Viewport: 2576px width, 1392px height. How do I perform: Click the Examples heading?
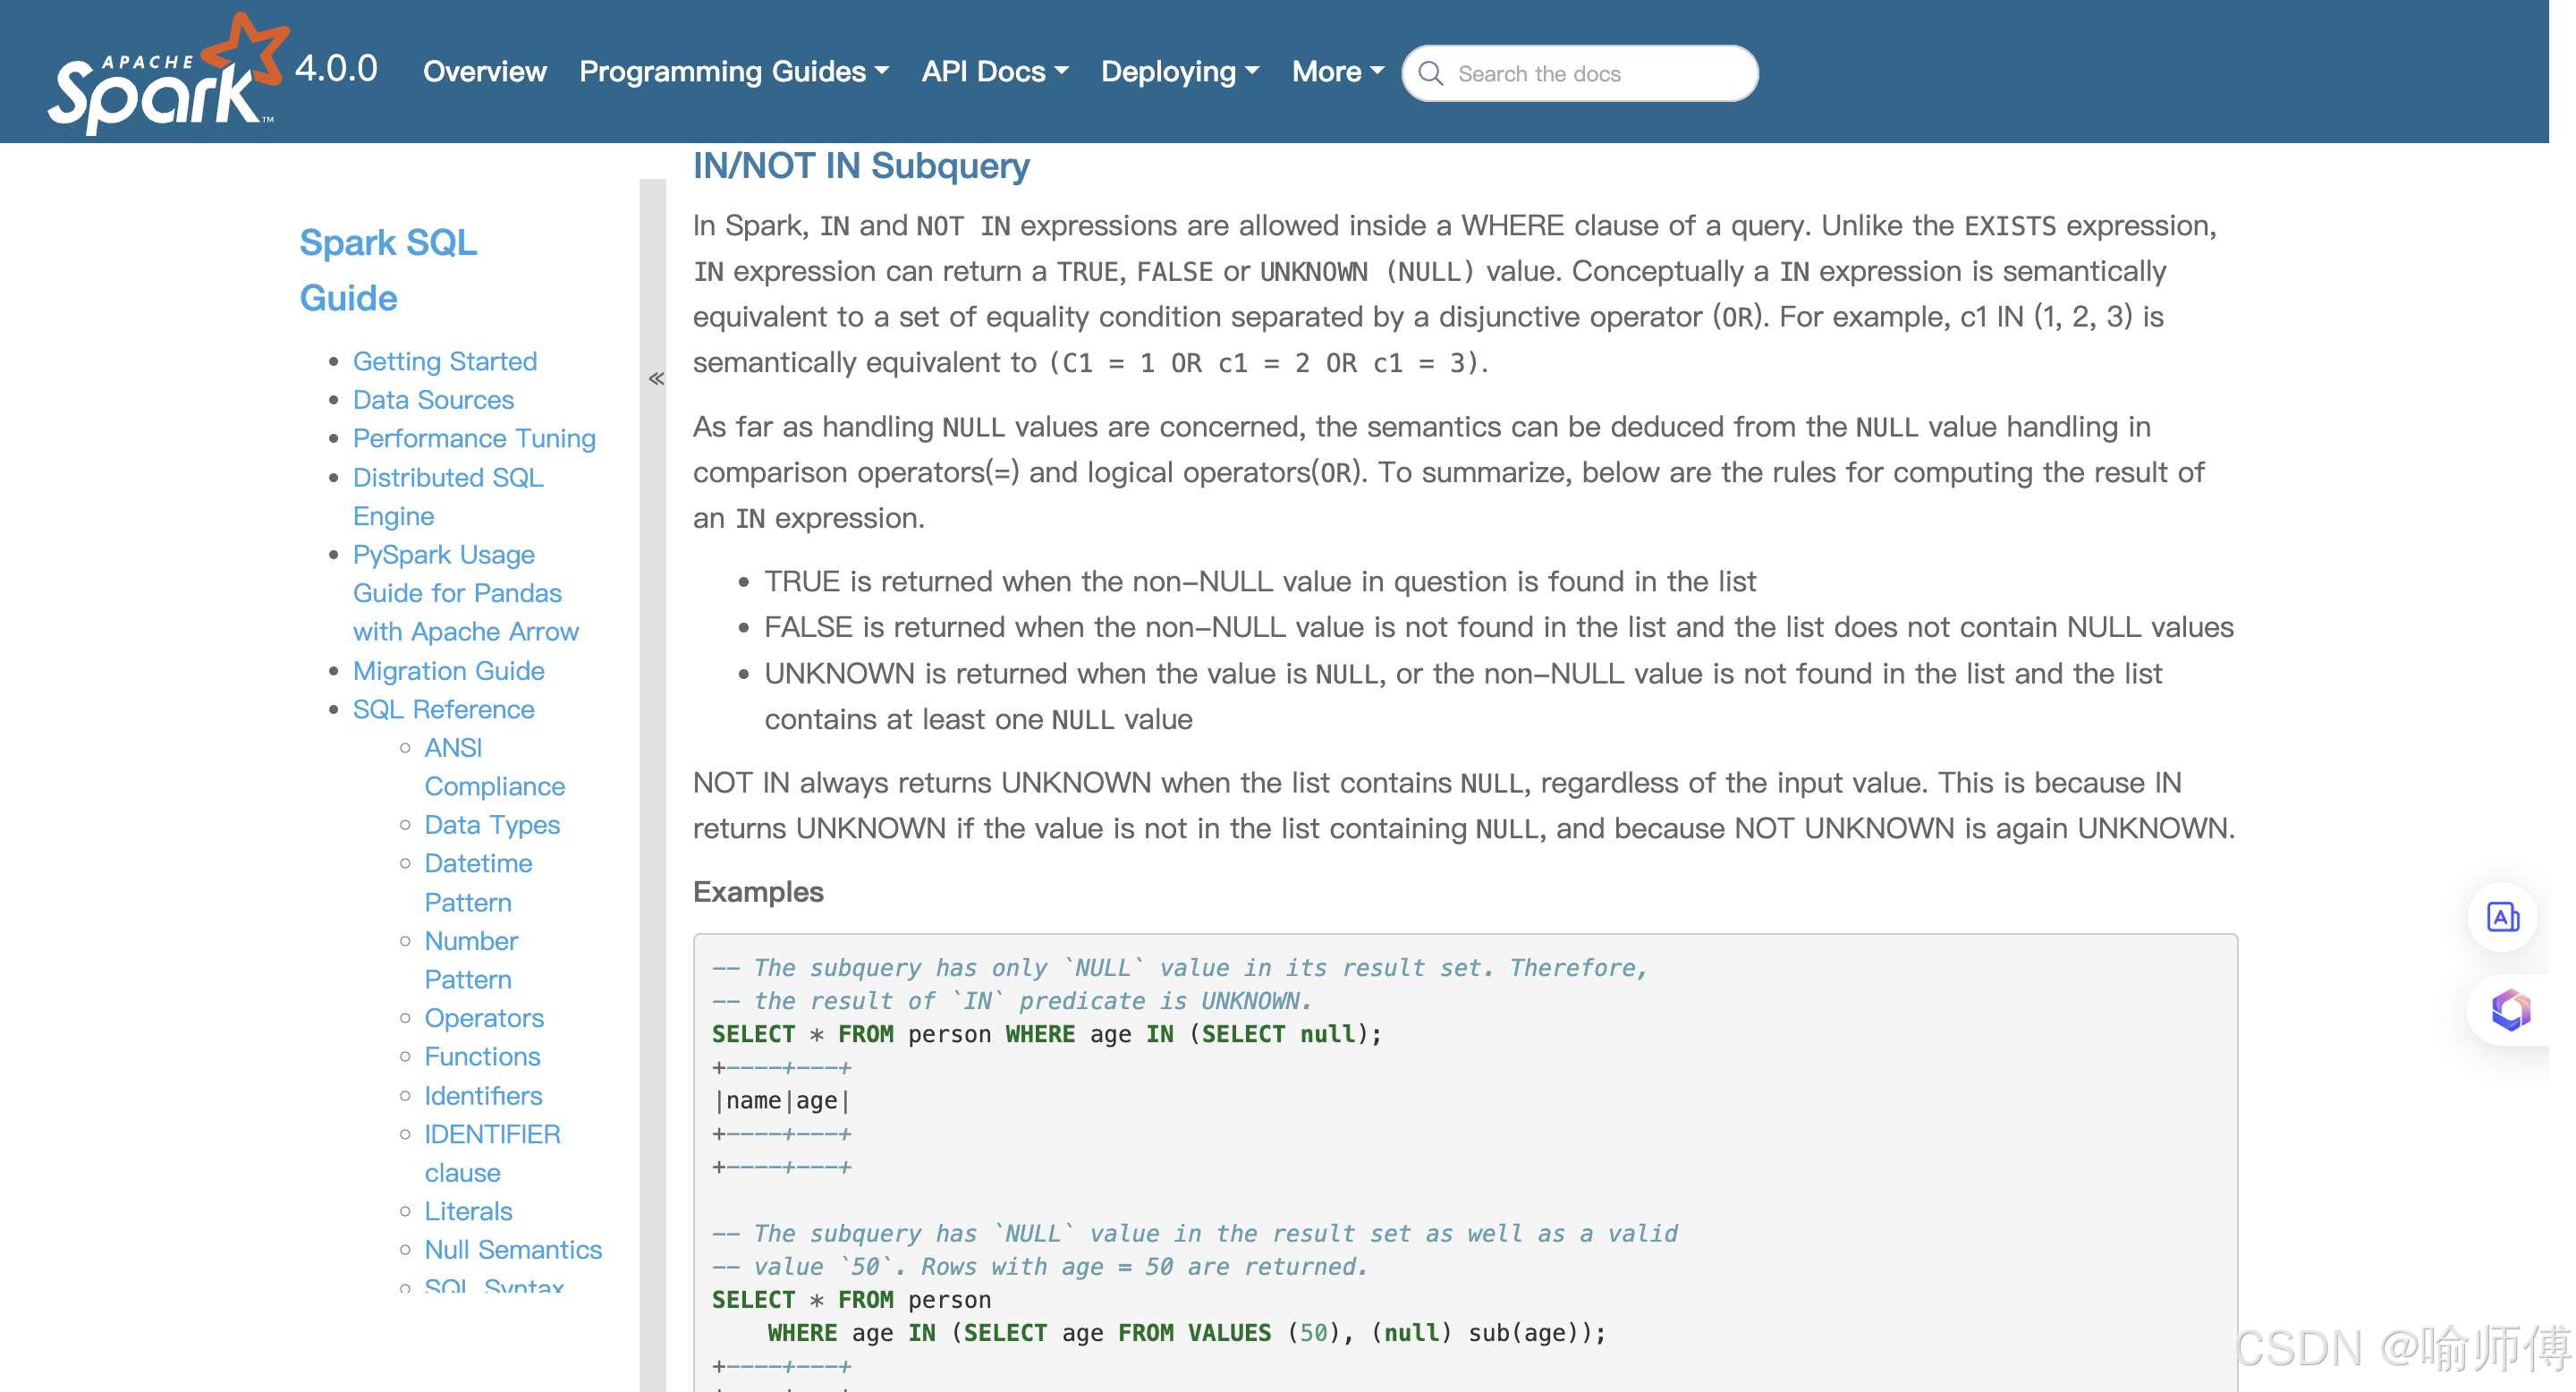(x=758, y=892)
